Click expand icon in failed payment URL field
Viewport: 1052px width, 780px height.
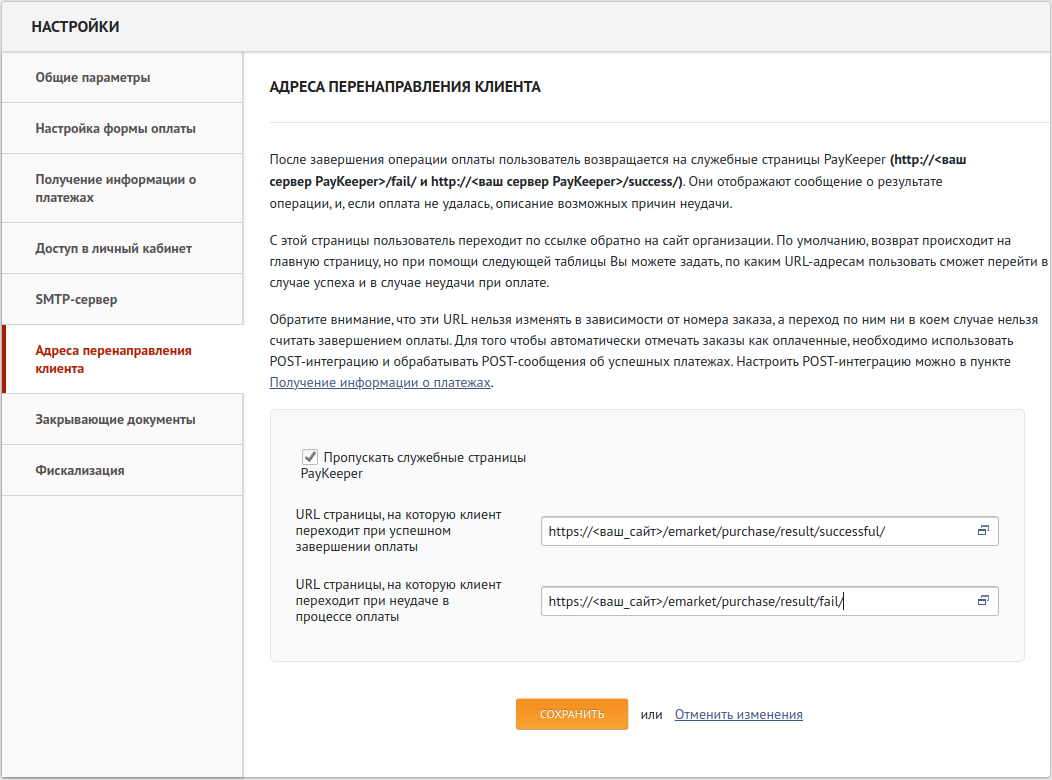coord(982,600)
